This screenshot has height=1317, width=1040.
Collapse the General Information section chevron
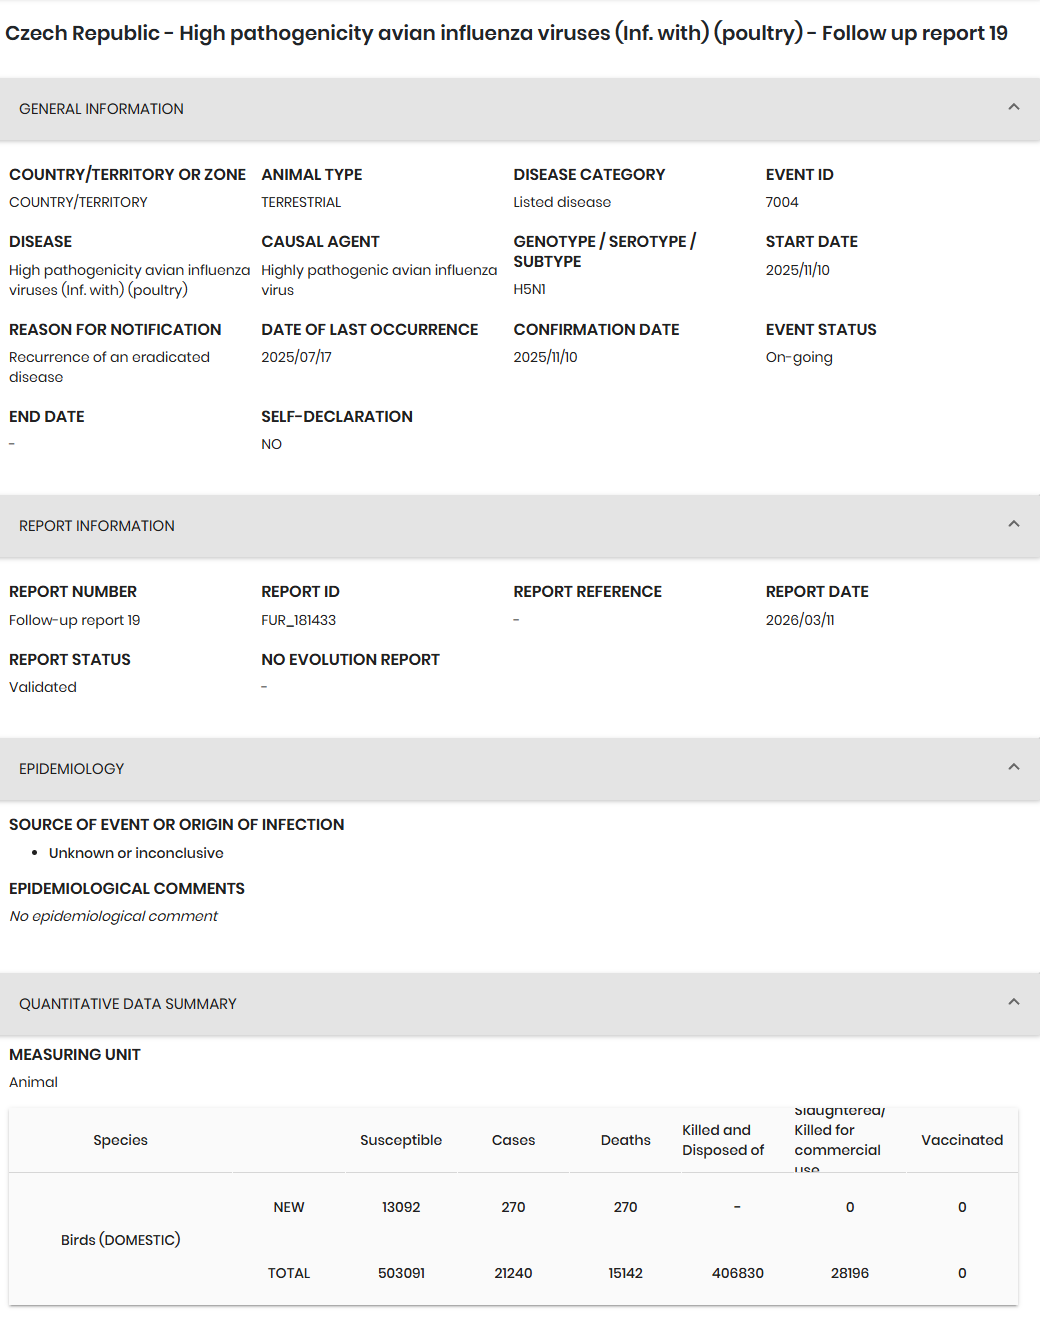(x=1013, y=108)
